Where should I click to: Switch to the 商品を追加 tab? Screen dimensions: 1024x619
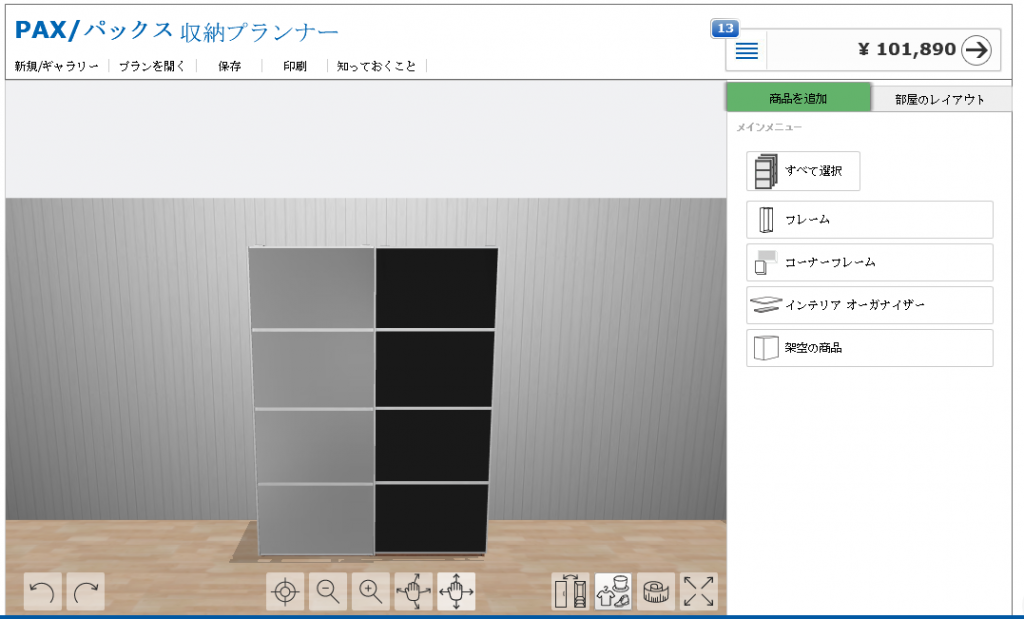pos(798,98)
